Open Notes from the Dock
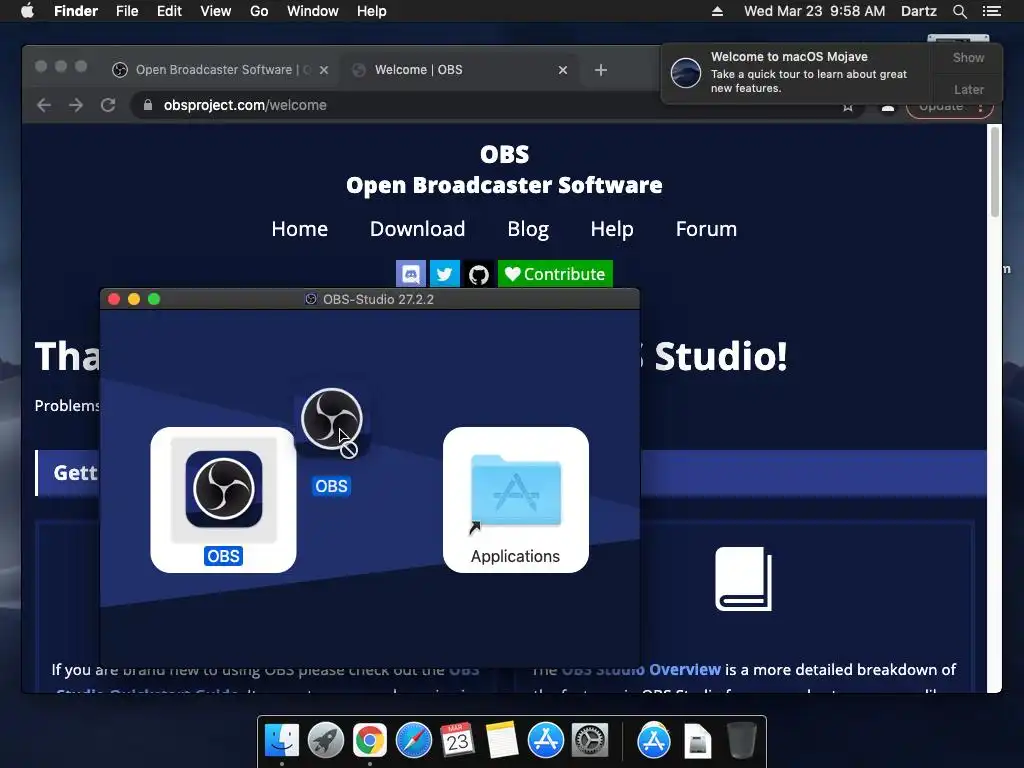The height and width of the screenshot is (768, 1024). [502, 741]
